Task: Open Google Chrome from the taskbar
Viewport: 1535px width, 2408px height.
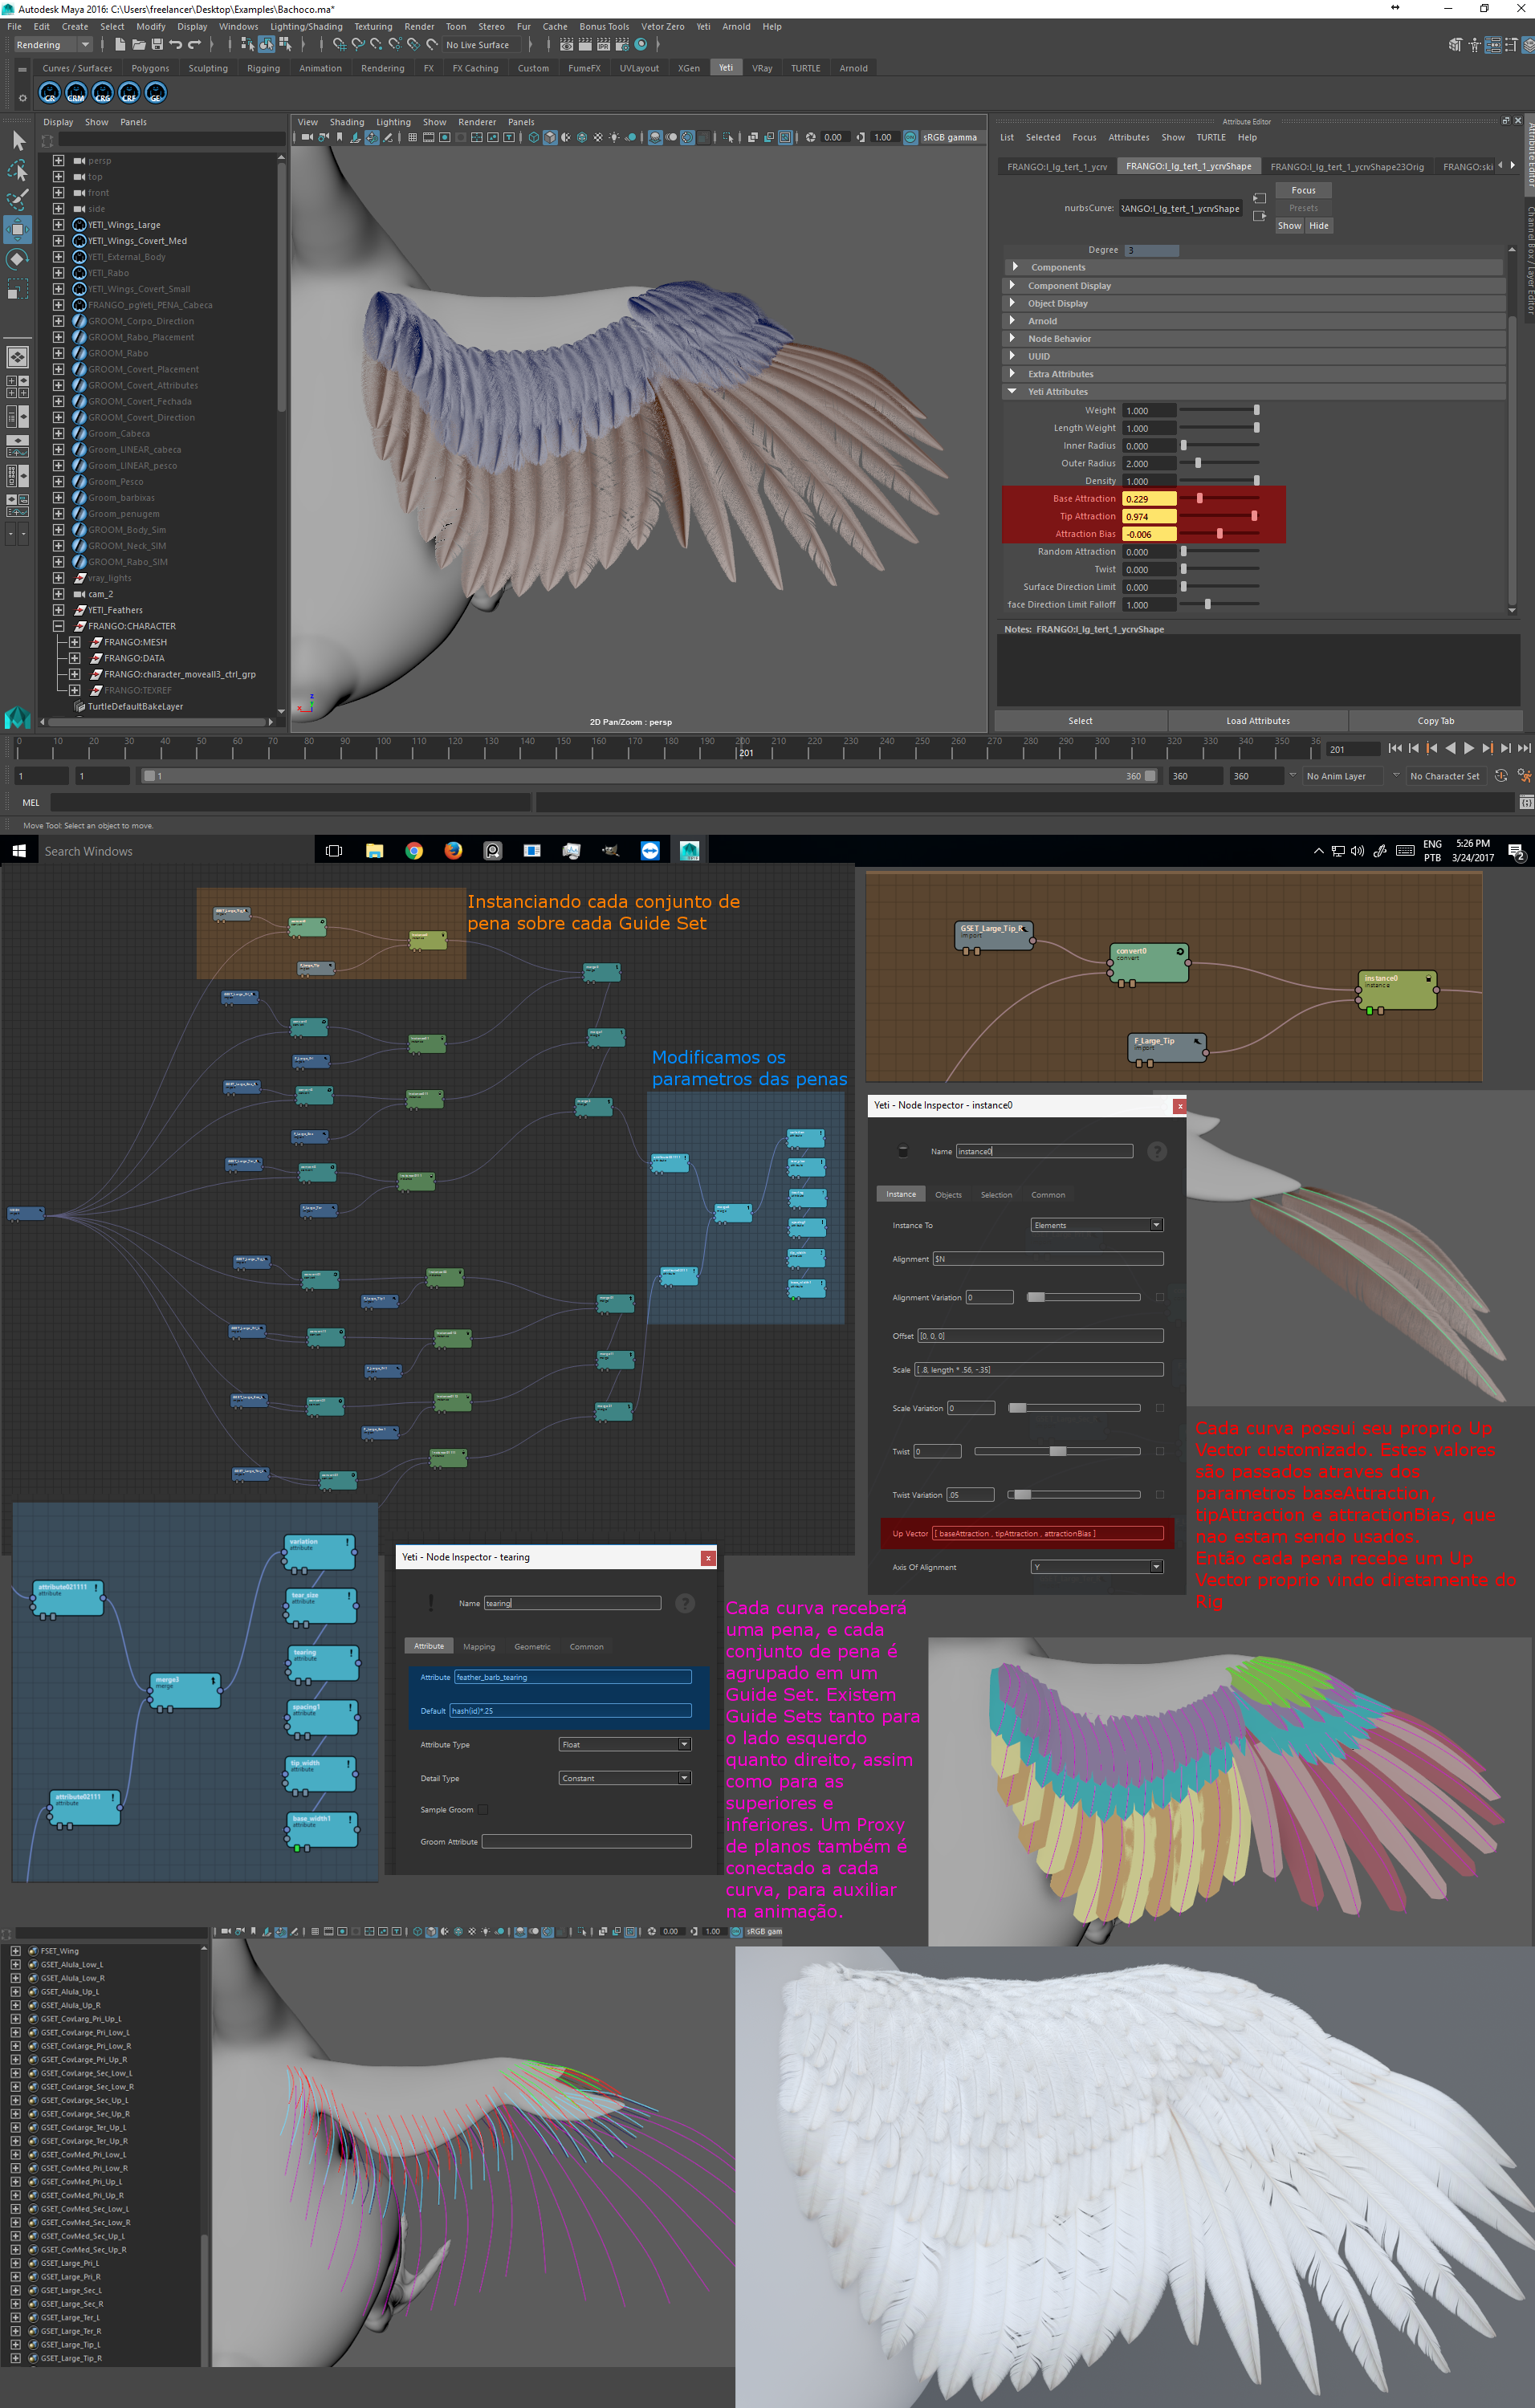Action: 414,851
